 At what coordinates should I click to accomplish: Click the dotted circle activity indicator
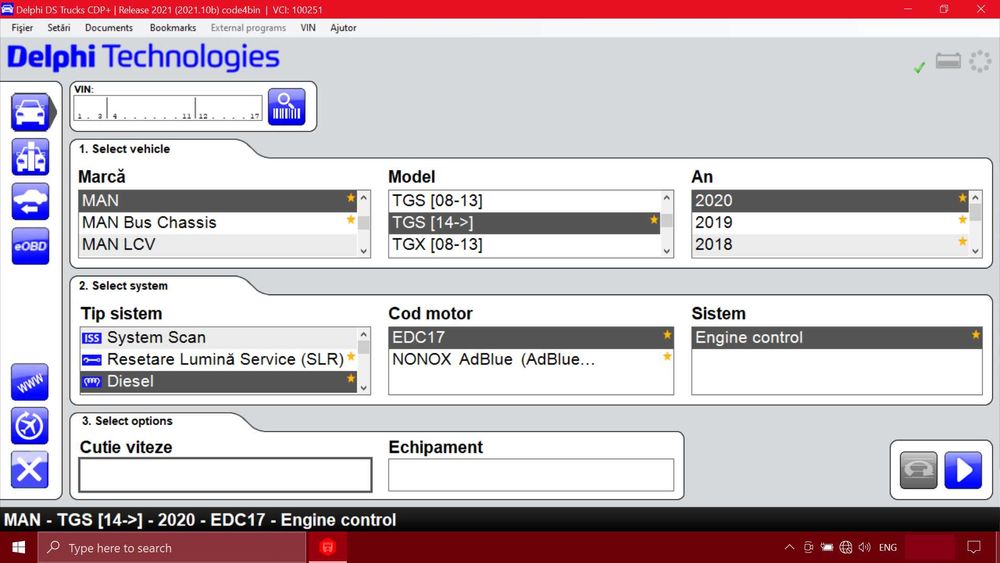click(x=980, y=61)
